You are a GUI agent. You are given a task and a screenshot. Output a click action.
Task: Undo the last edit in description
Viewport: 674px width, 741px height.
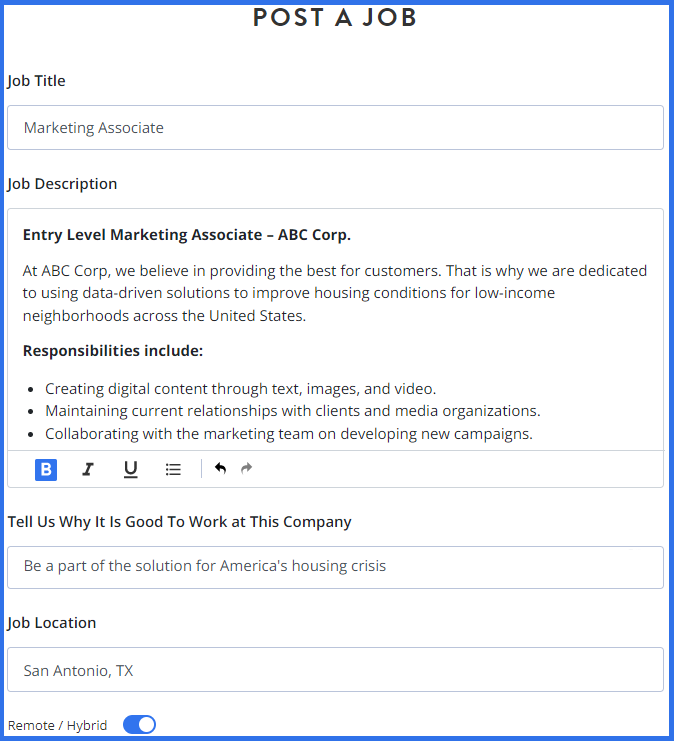click(x=220, y=468)
